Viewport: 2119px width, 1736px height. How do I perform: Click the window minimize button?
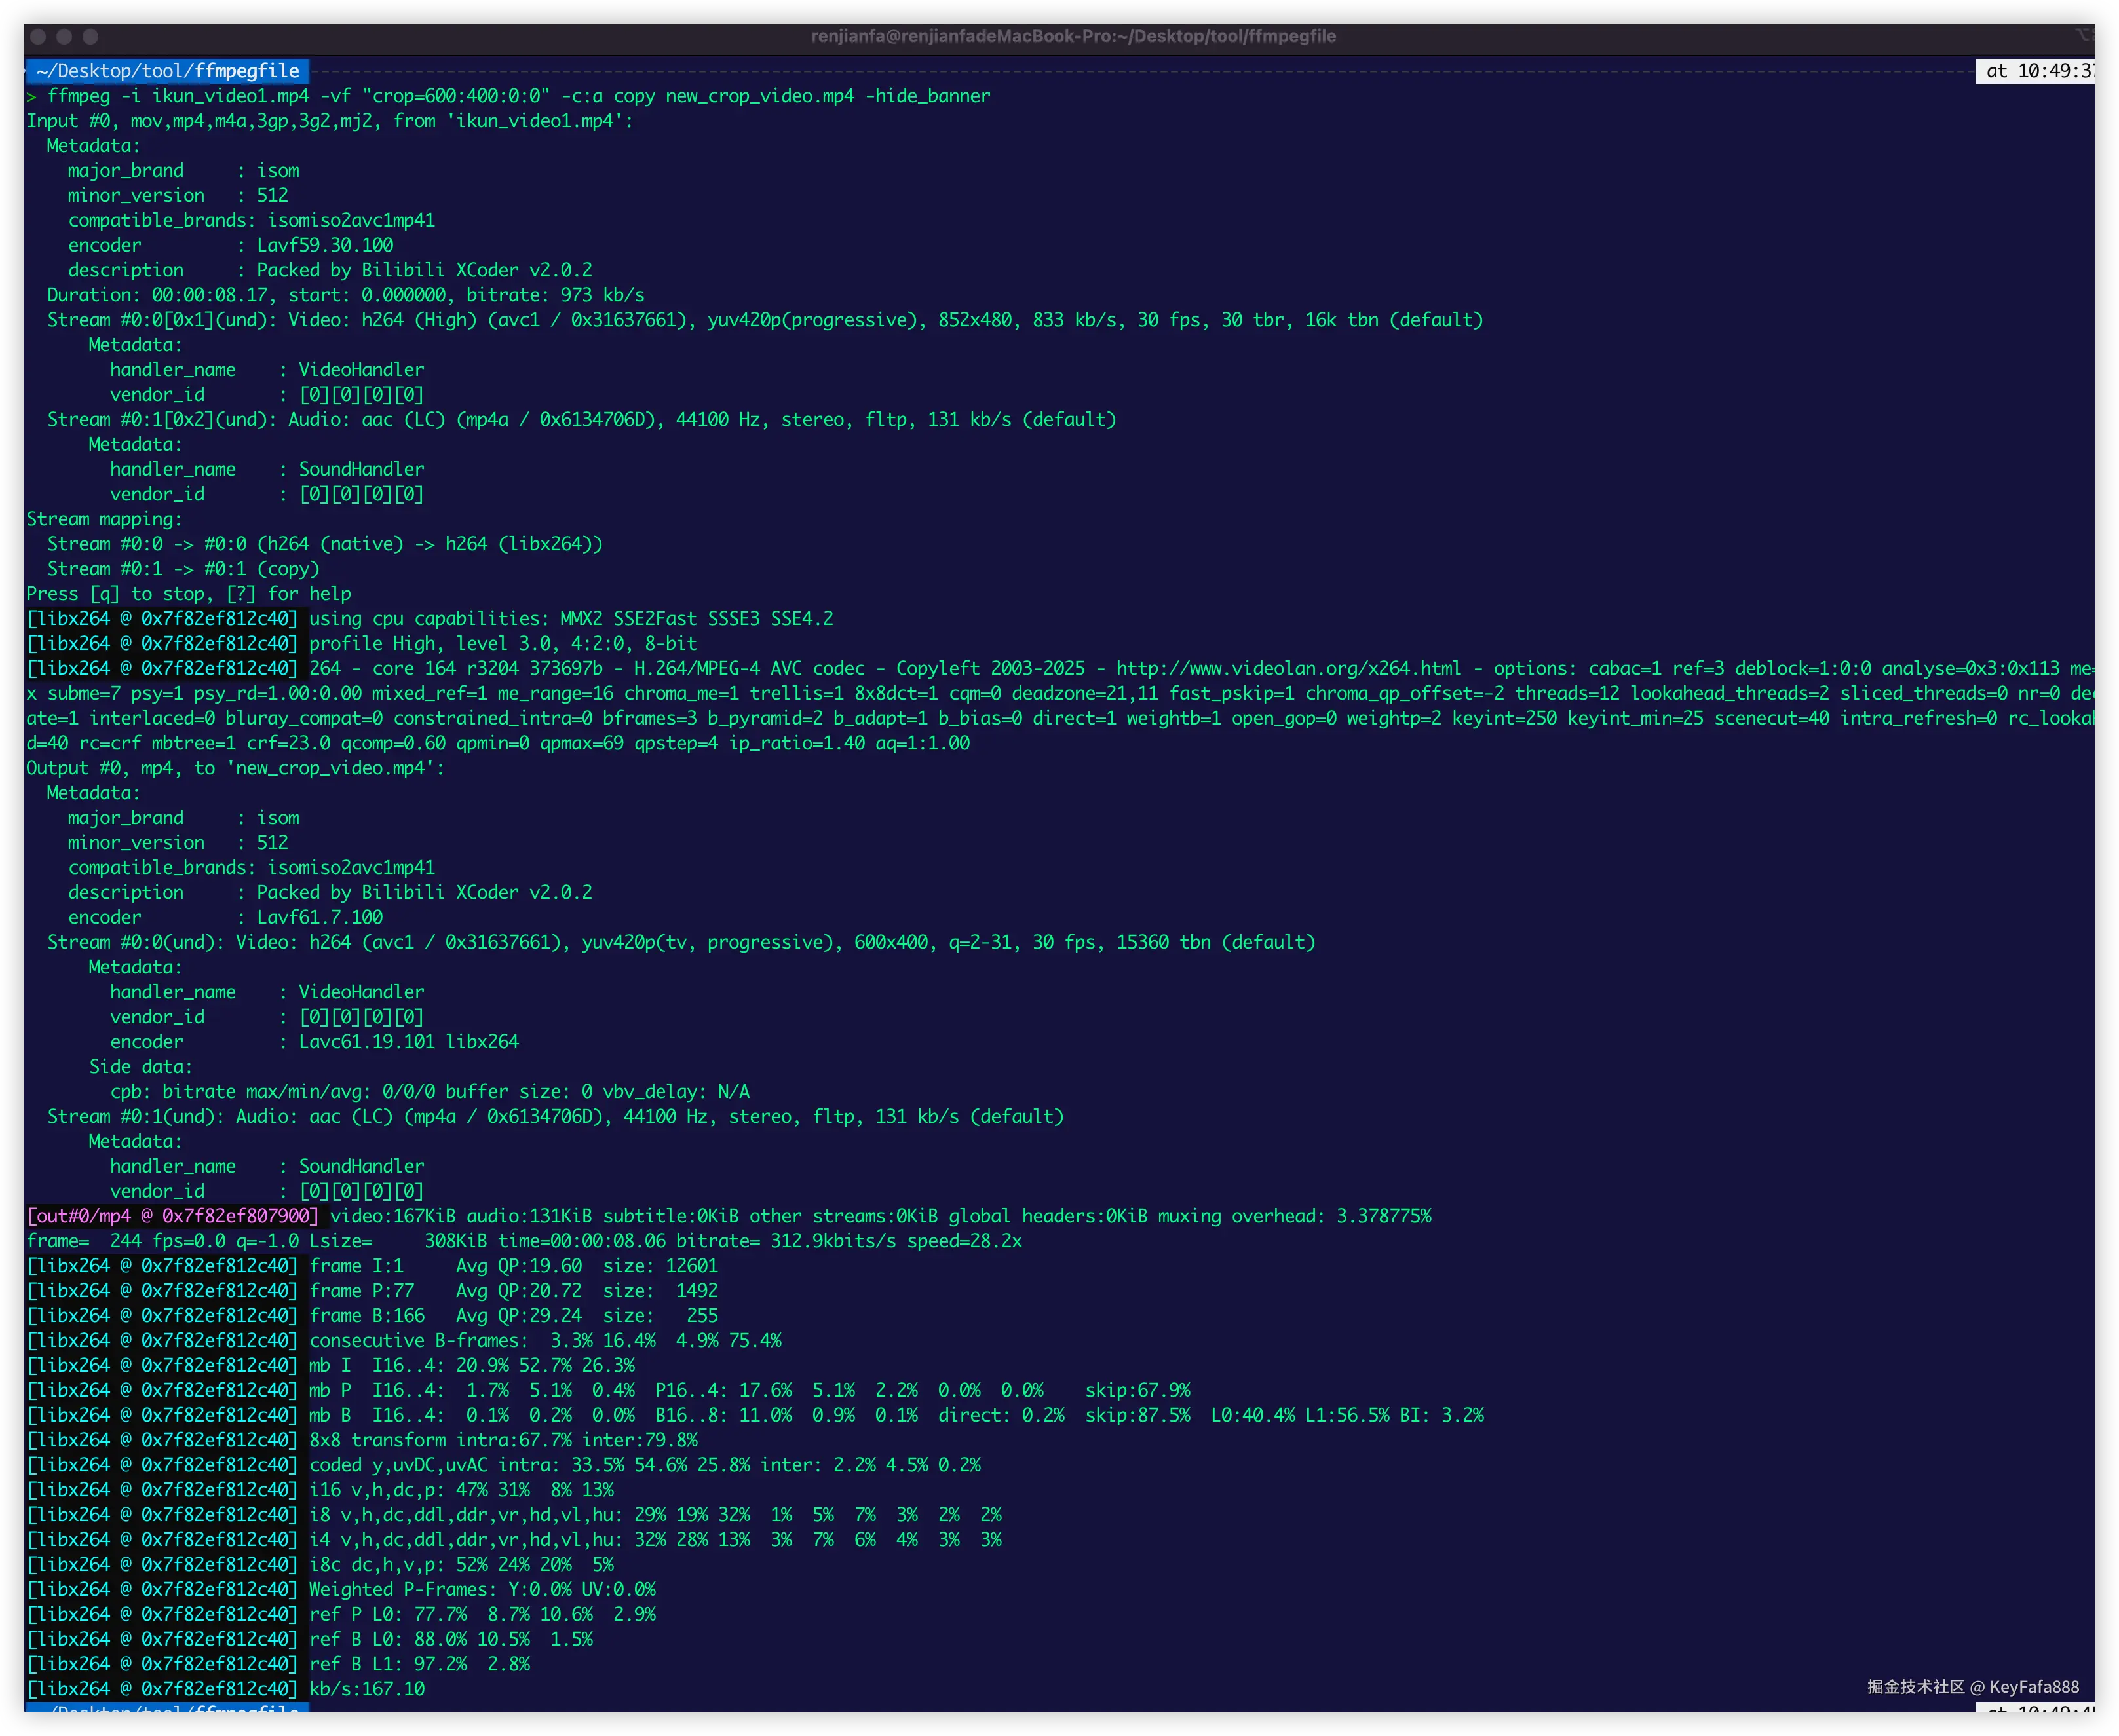pyautogui.click(x=64, y=37)
